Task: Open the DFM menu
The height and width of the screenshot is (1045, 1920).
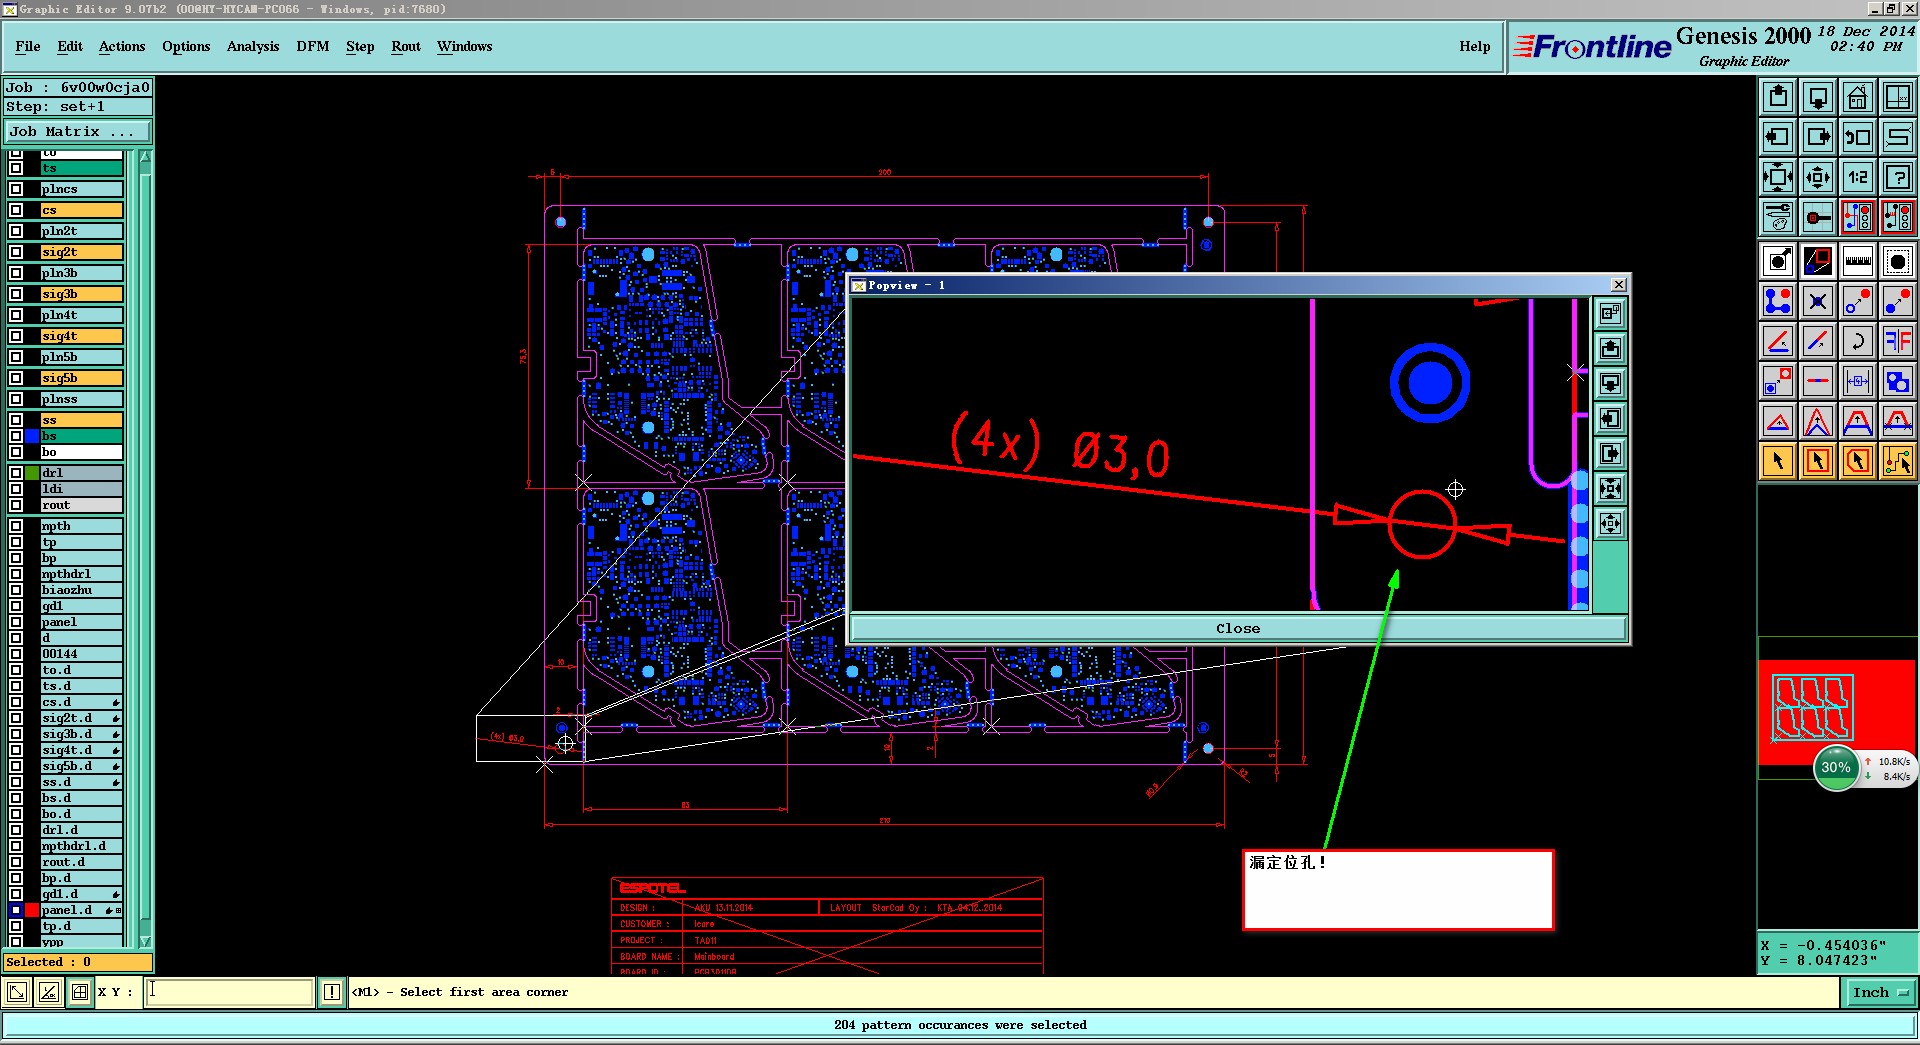Action: click(313, 46)
